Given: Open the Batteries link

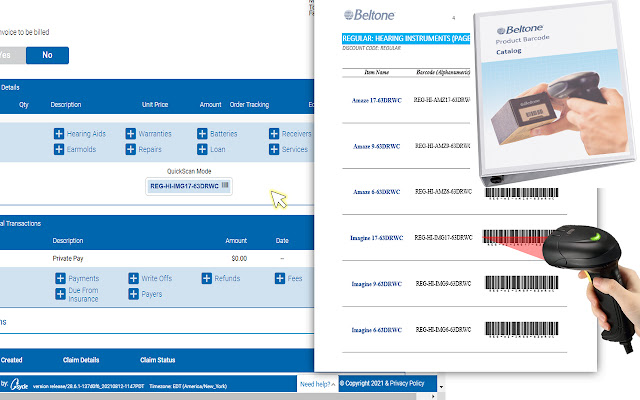Looking at the screenshot, I should [224, 133].
